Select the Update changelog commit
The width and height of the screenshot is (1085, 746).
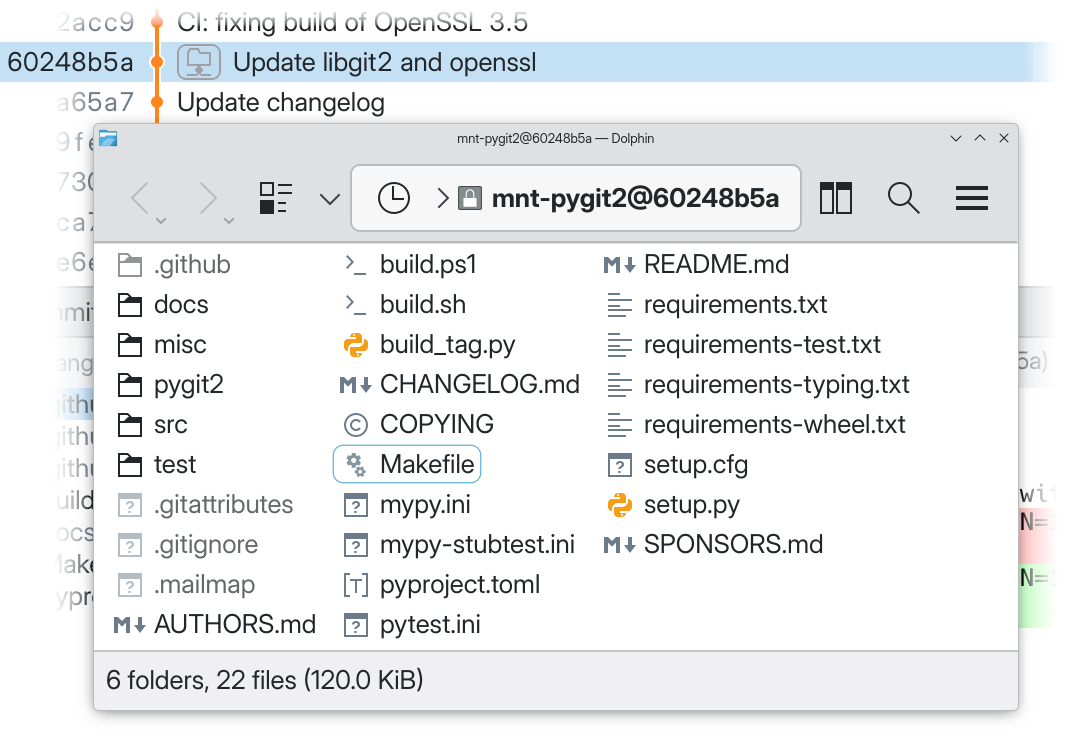coord(280,102)
